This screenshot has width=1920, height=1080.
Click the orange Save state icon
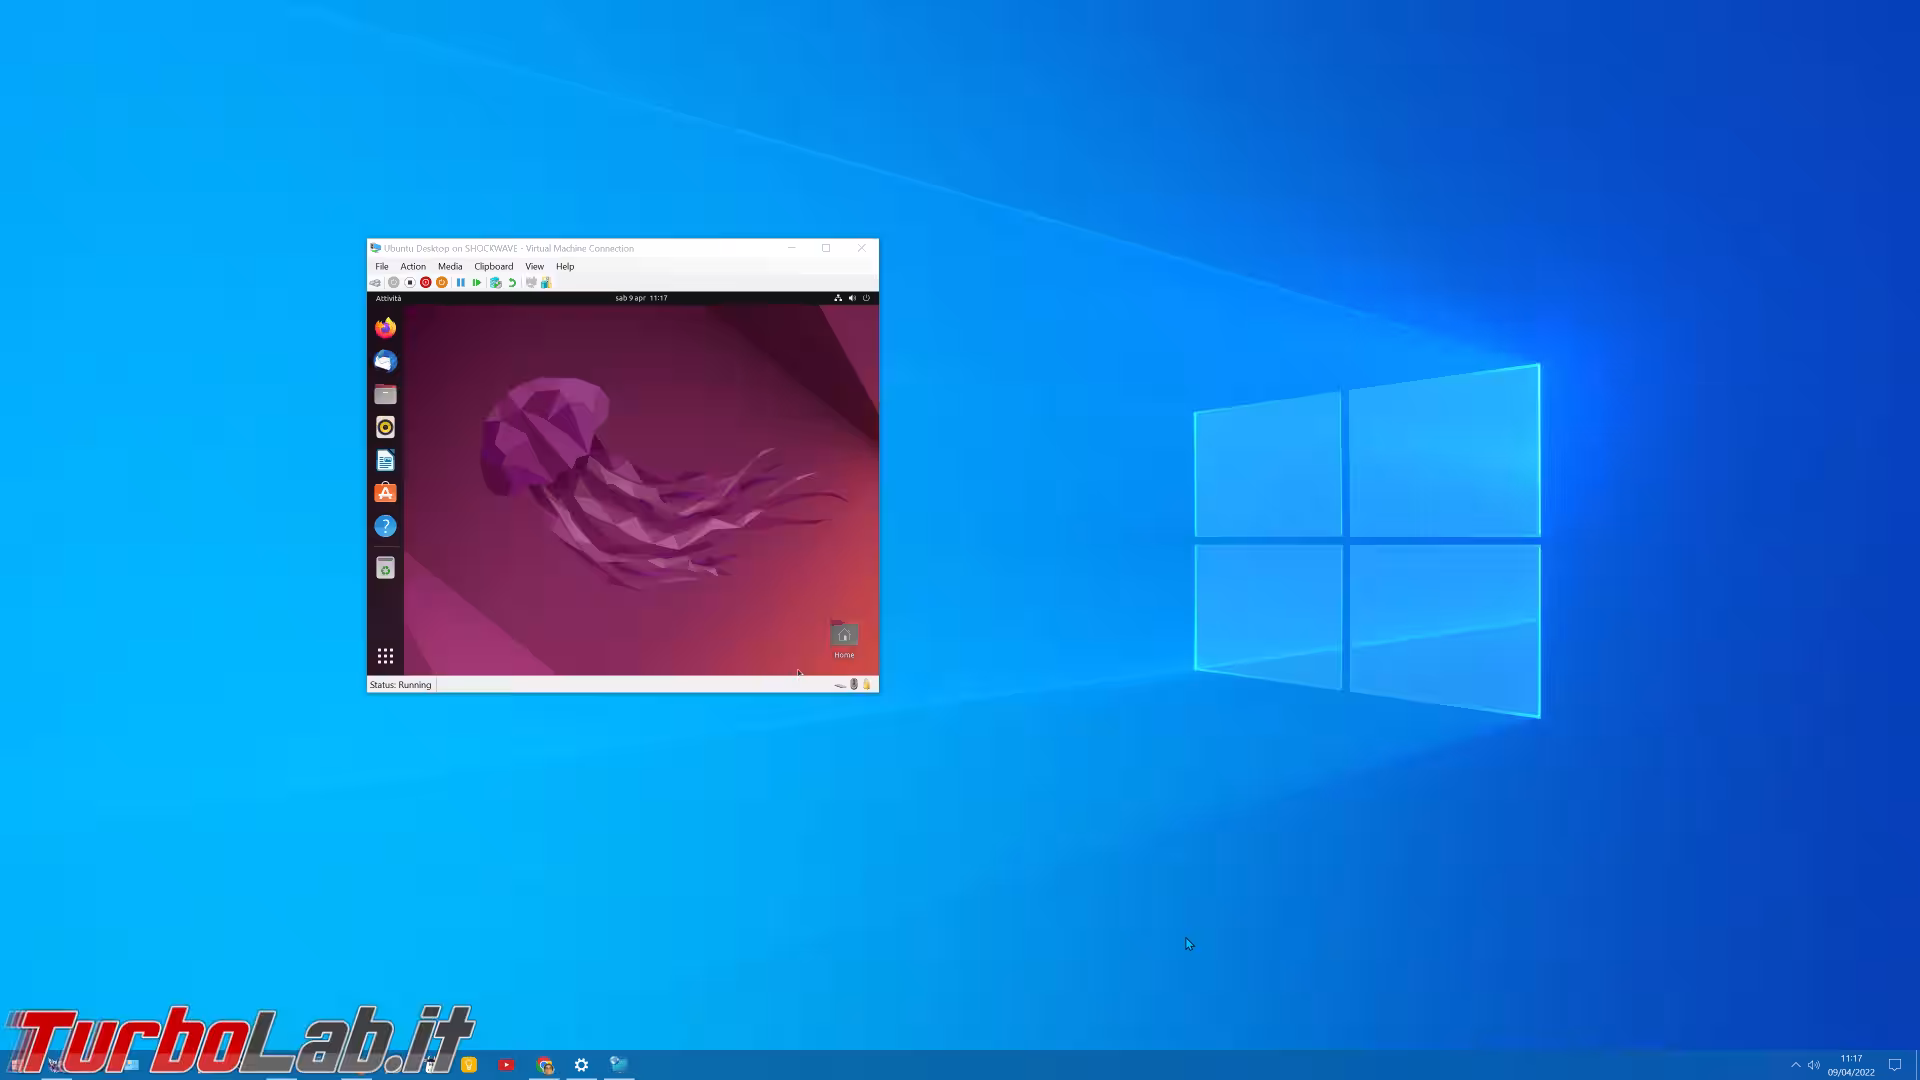pos(442,283)
